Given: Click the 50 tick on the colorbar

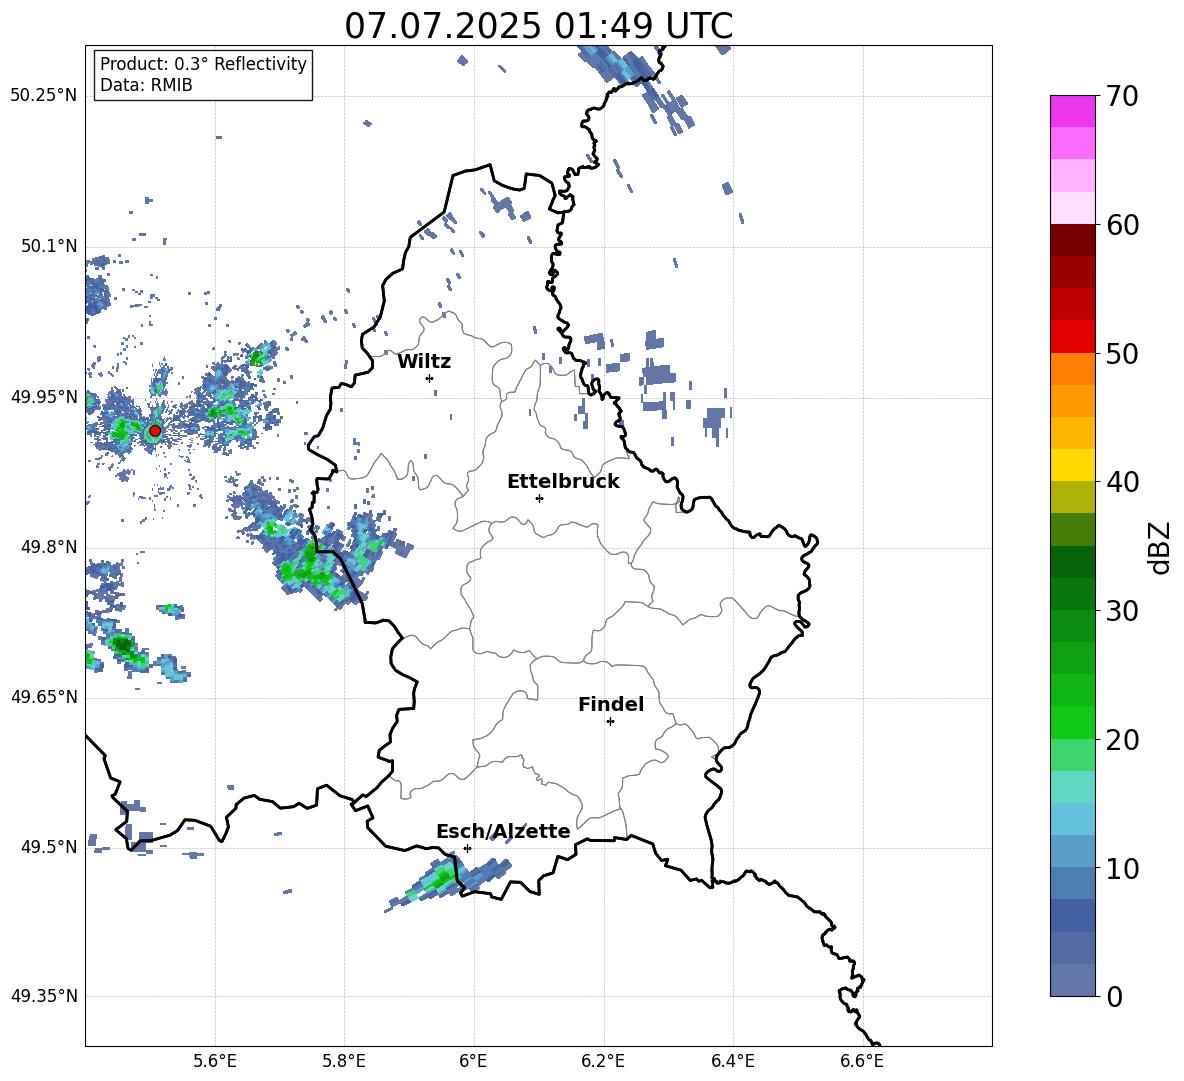Looking at the screenshot, I should 1122,353.
